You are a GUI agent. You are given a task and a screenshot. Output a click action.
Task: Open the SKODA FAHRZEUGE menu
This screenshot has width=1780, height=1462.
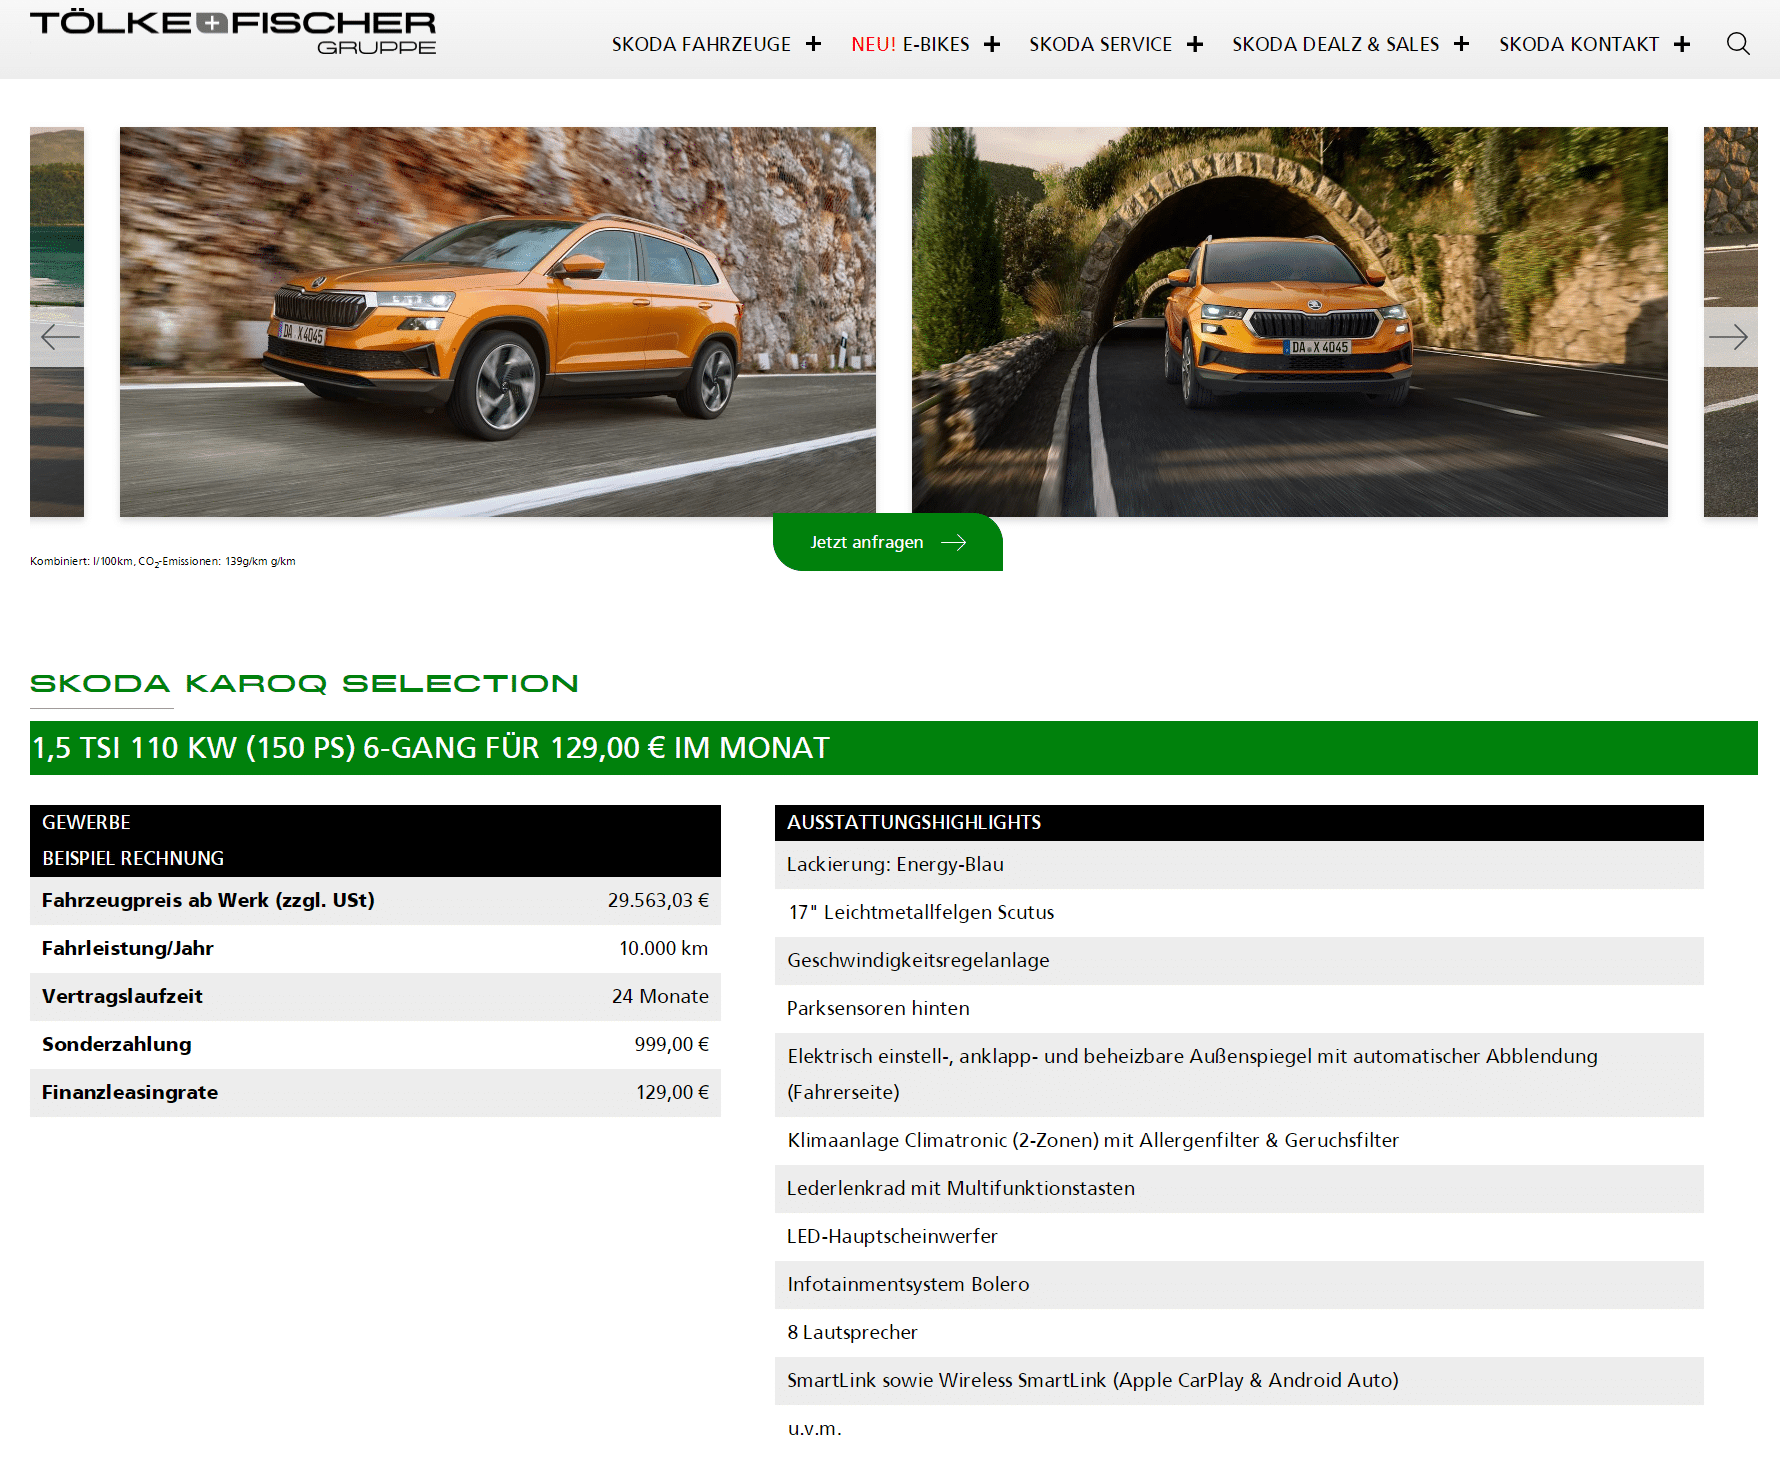pos(701,44)
